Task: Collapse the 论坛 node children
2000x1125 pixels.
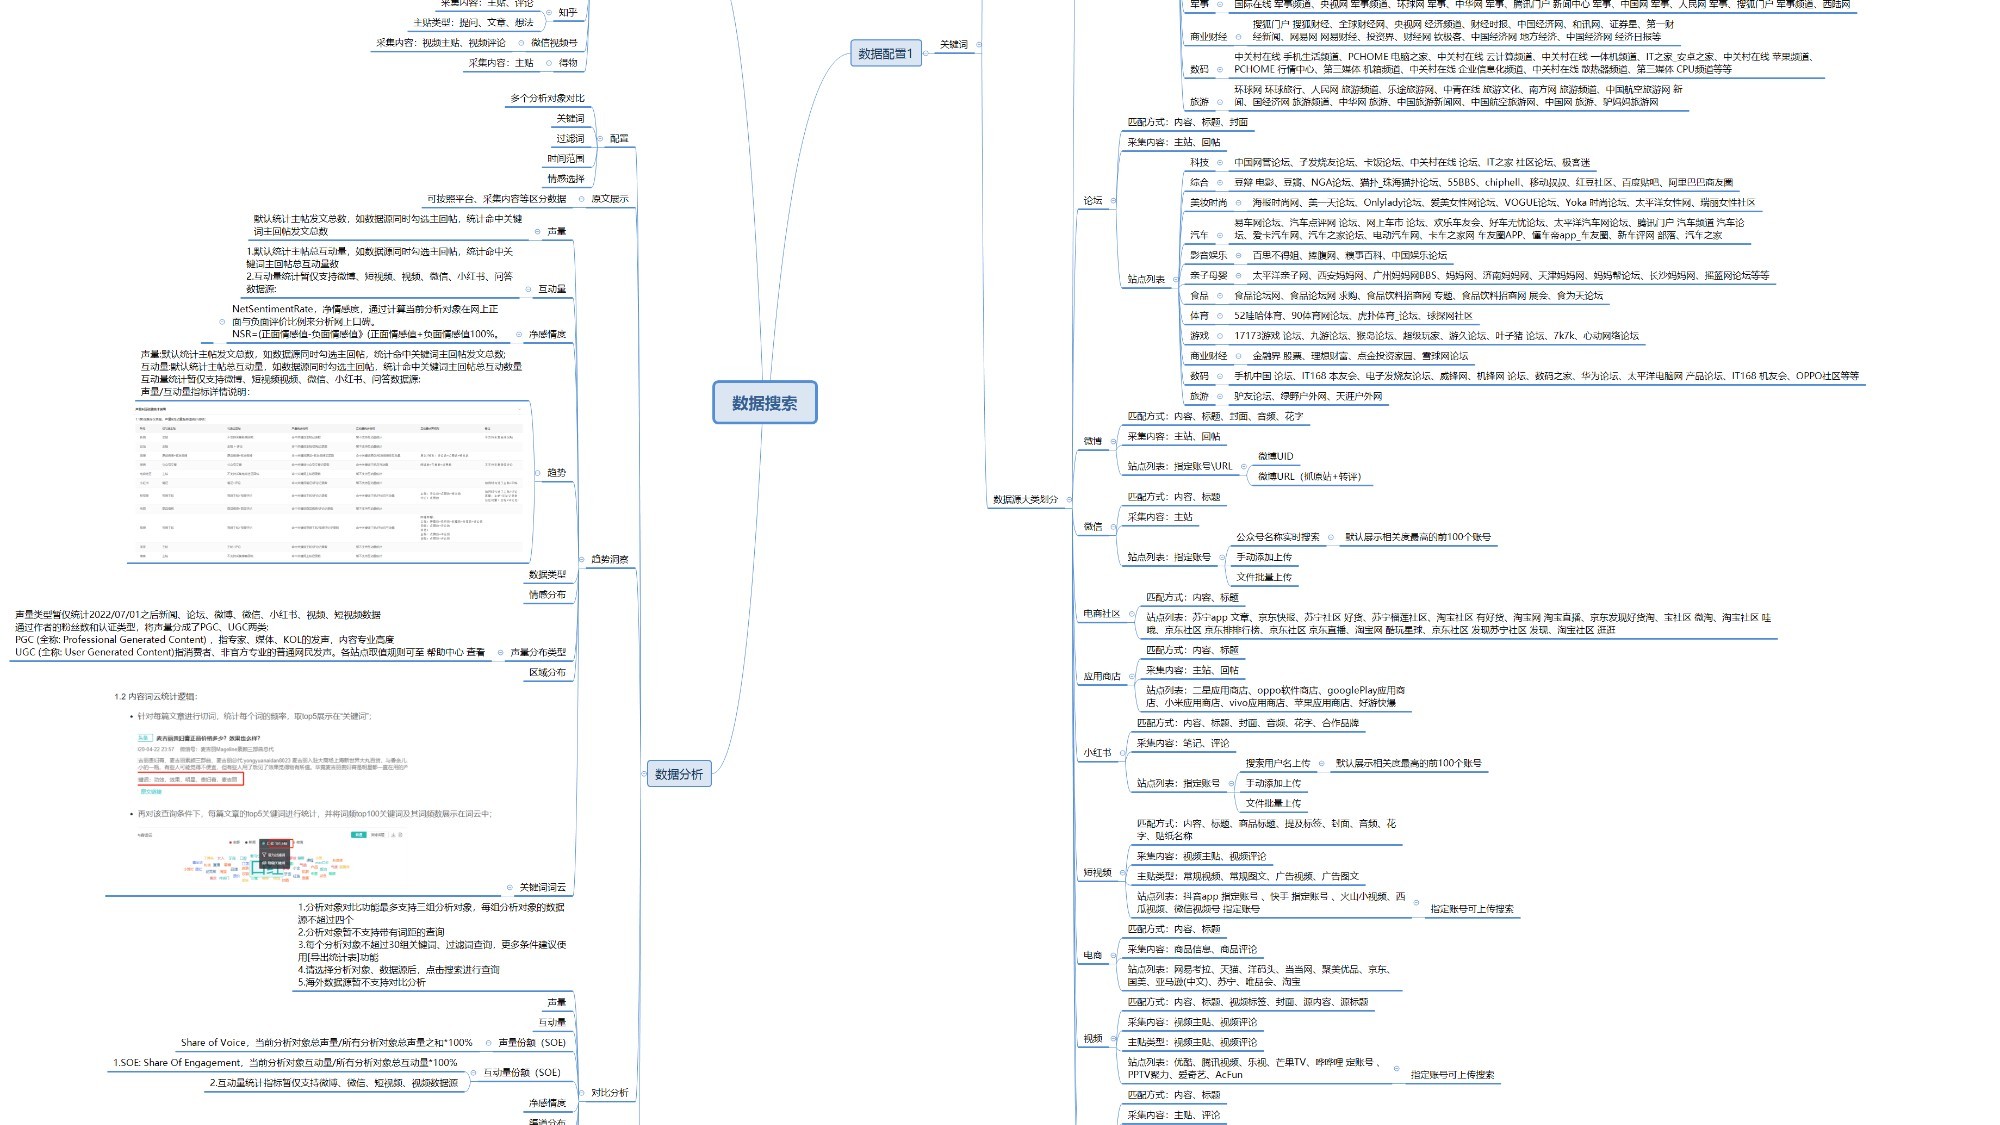Action: (1113, 201)
